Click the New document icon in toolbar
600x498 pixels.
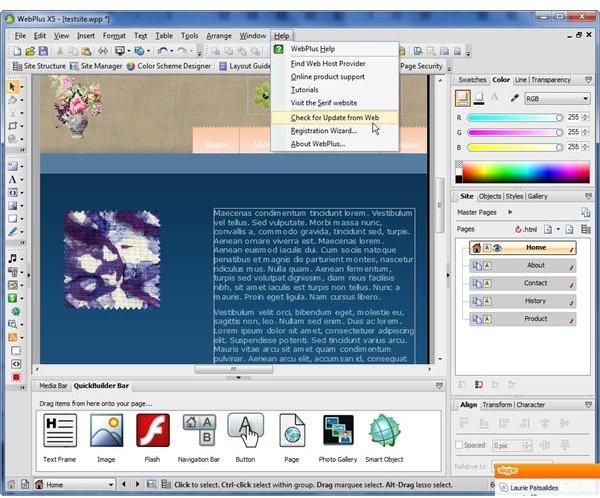17,51
